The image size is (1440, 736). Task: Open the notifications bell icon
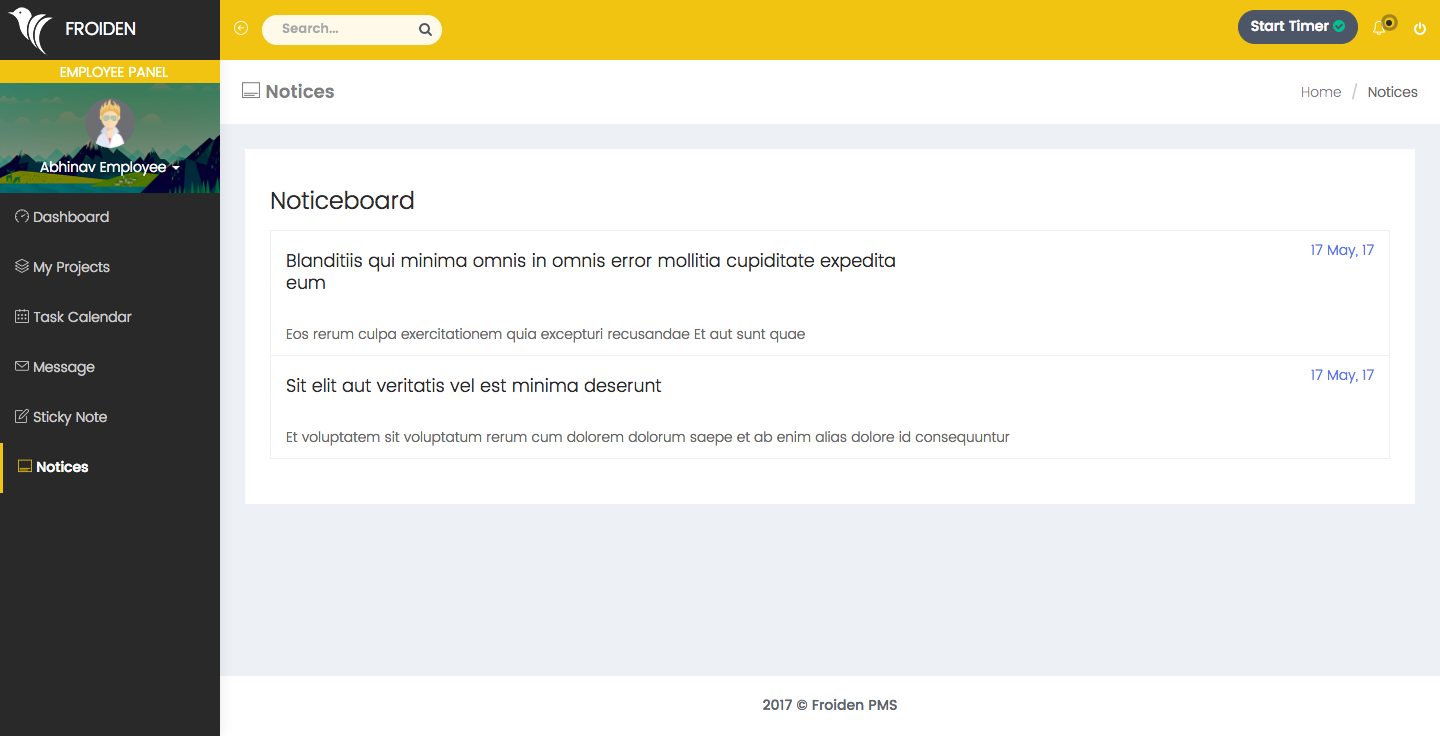[1379, 29]
